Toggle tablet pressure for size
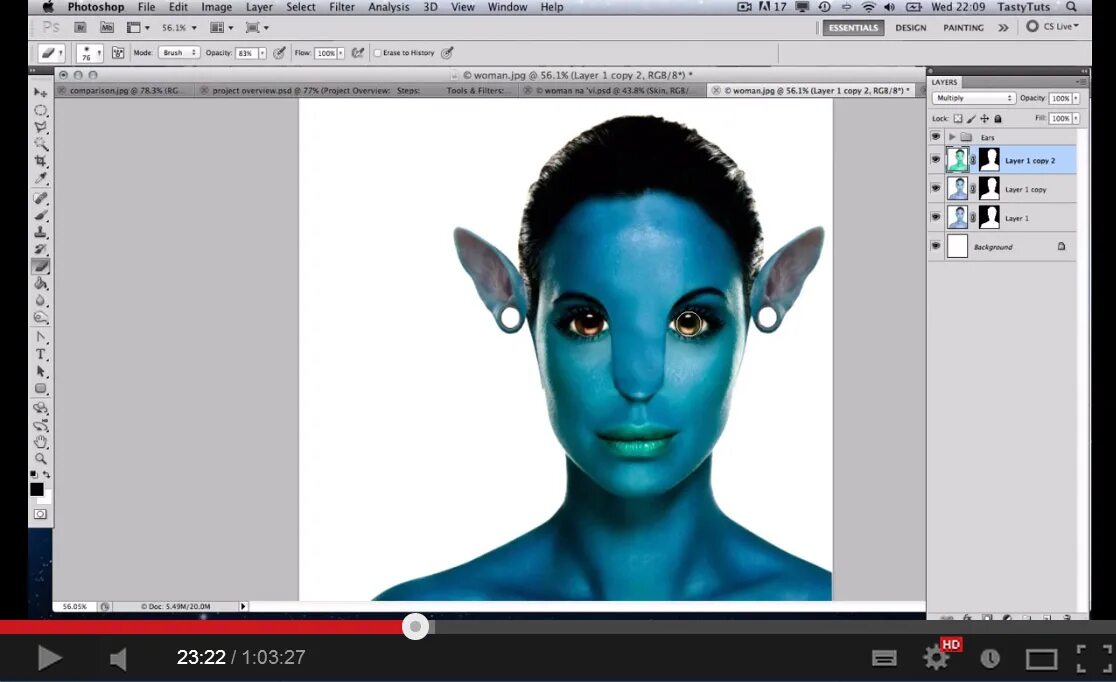Screen dimensions: 1116x682 (x=447, y=53)
